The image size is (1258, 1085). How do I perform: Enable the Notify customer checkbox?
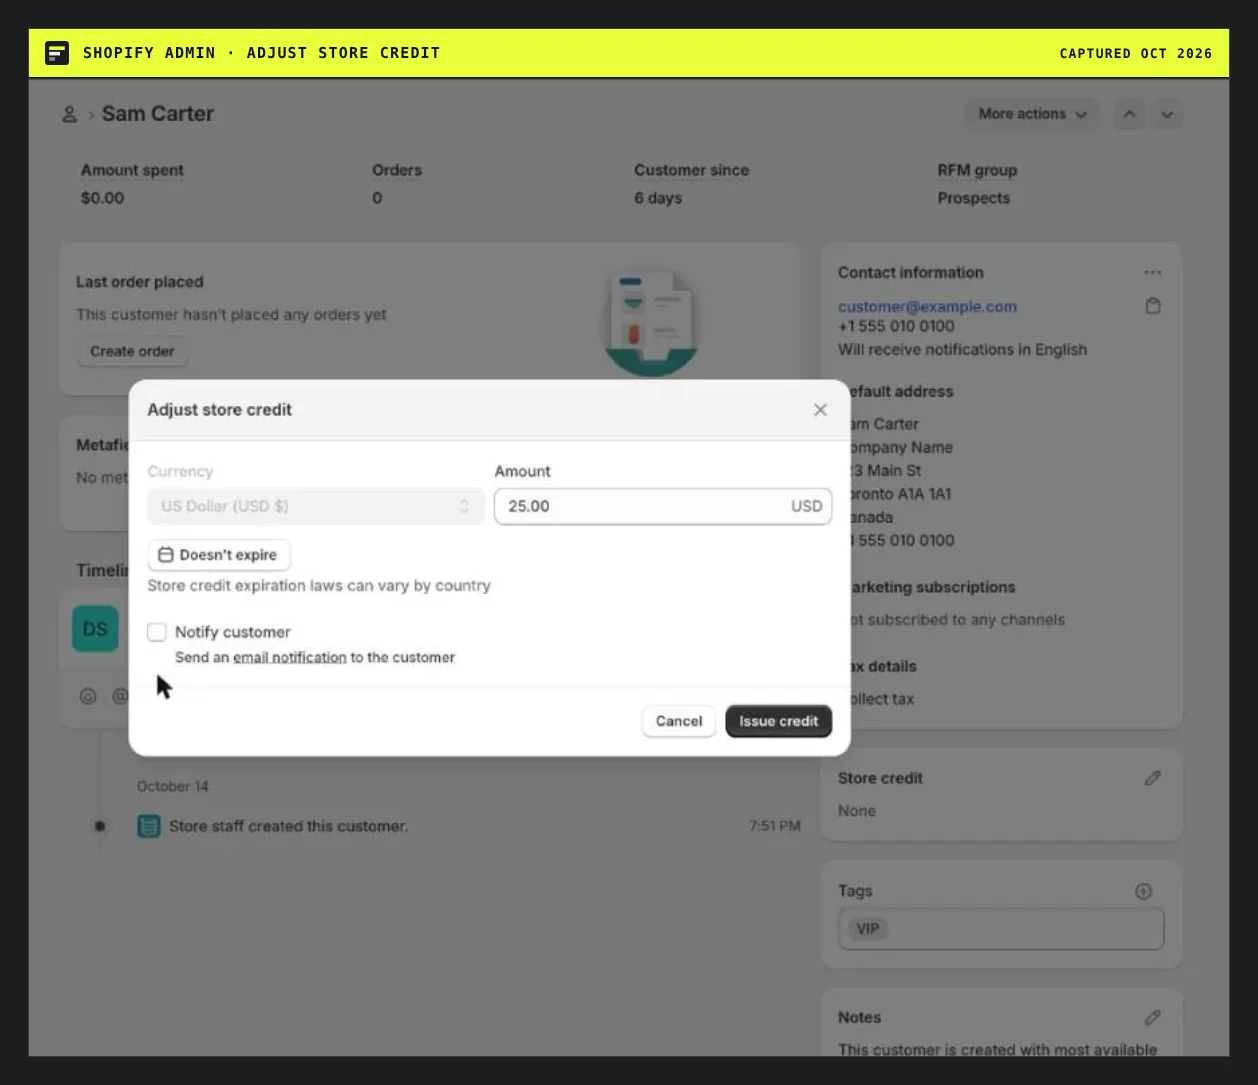(x=157, y=632)
